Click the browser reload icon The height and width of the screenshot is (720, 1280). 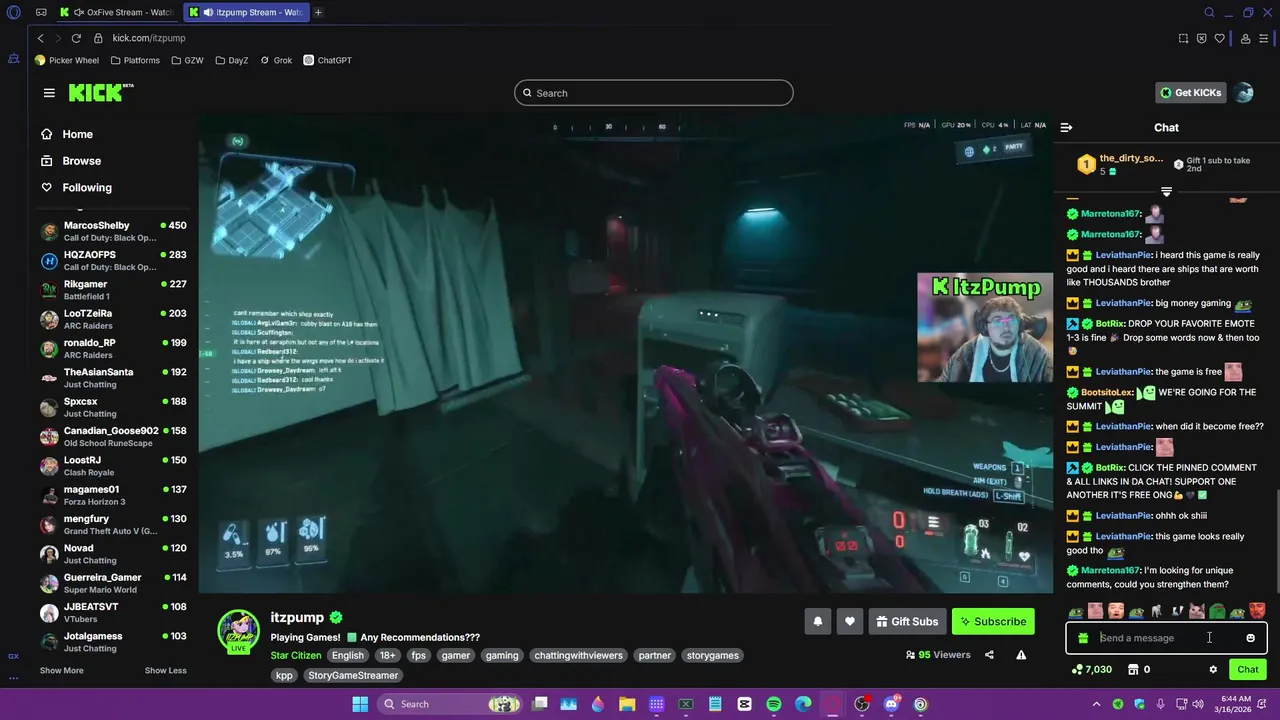[x=76, y=38]
